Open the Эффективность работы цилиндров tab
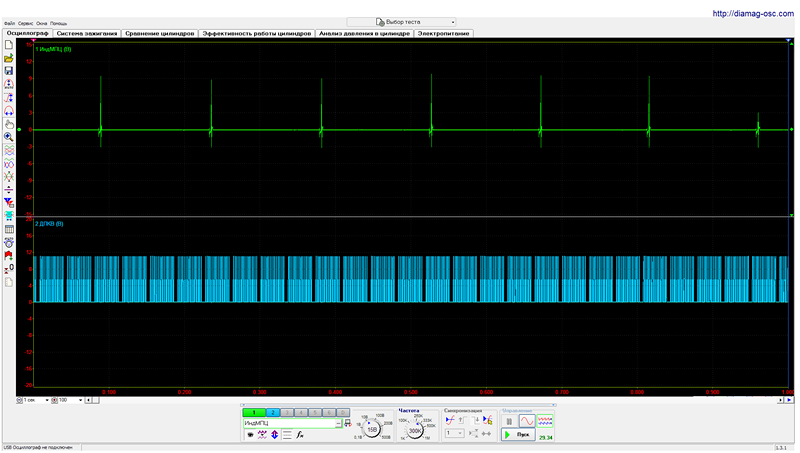The image size is (800, 453). (257, 33)
